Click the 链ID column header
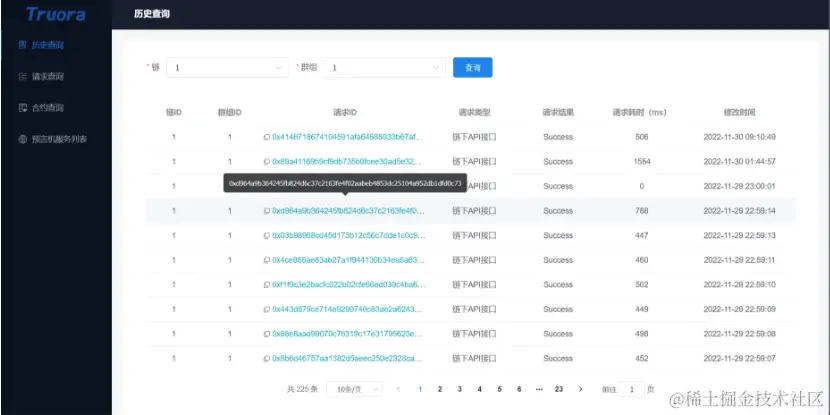 click(x=174, y=113)
